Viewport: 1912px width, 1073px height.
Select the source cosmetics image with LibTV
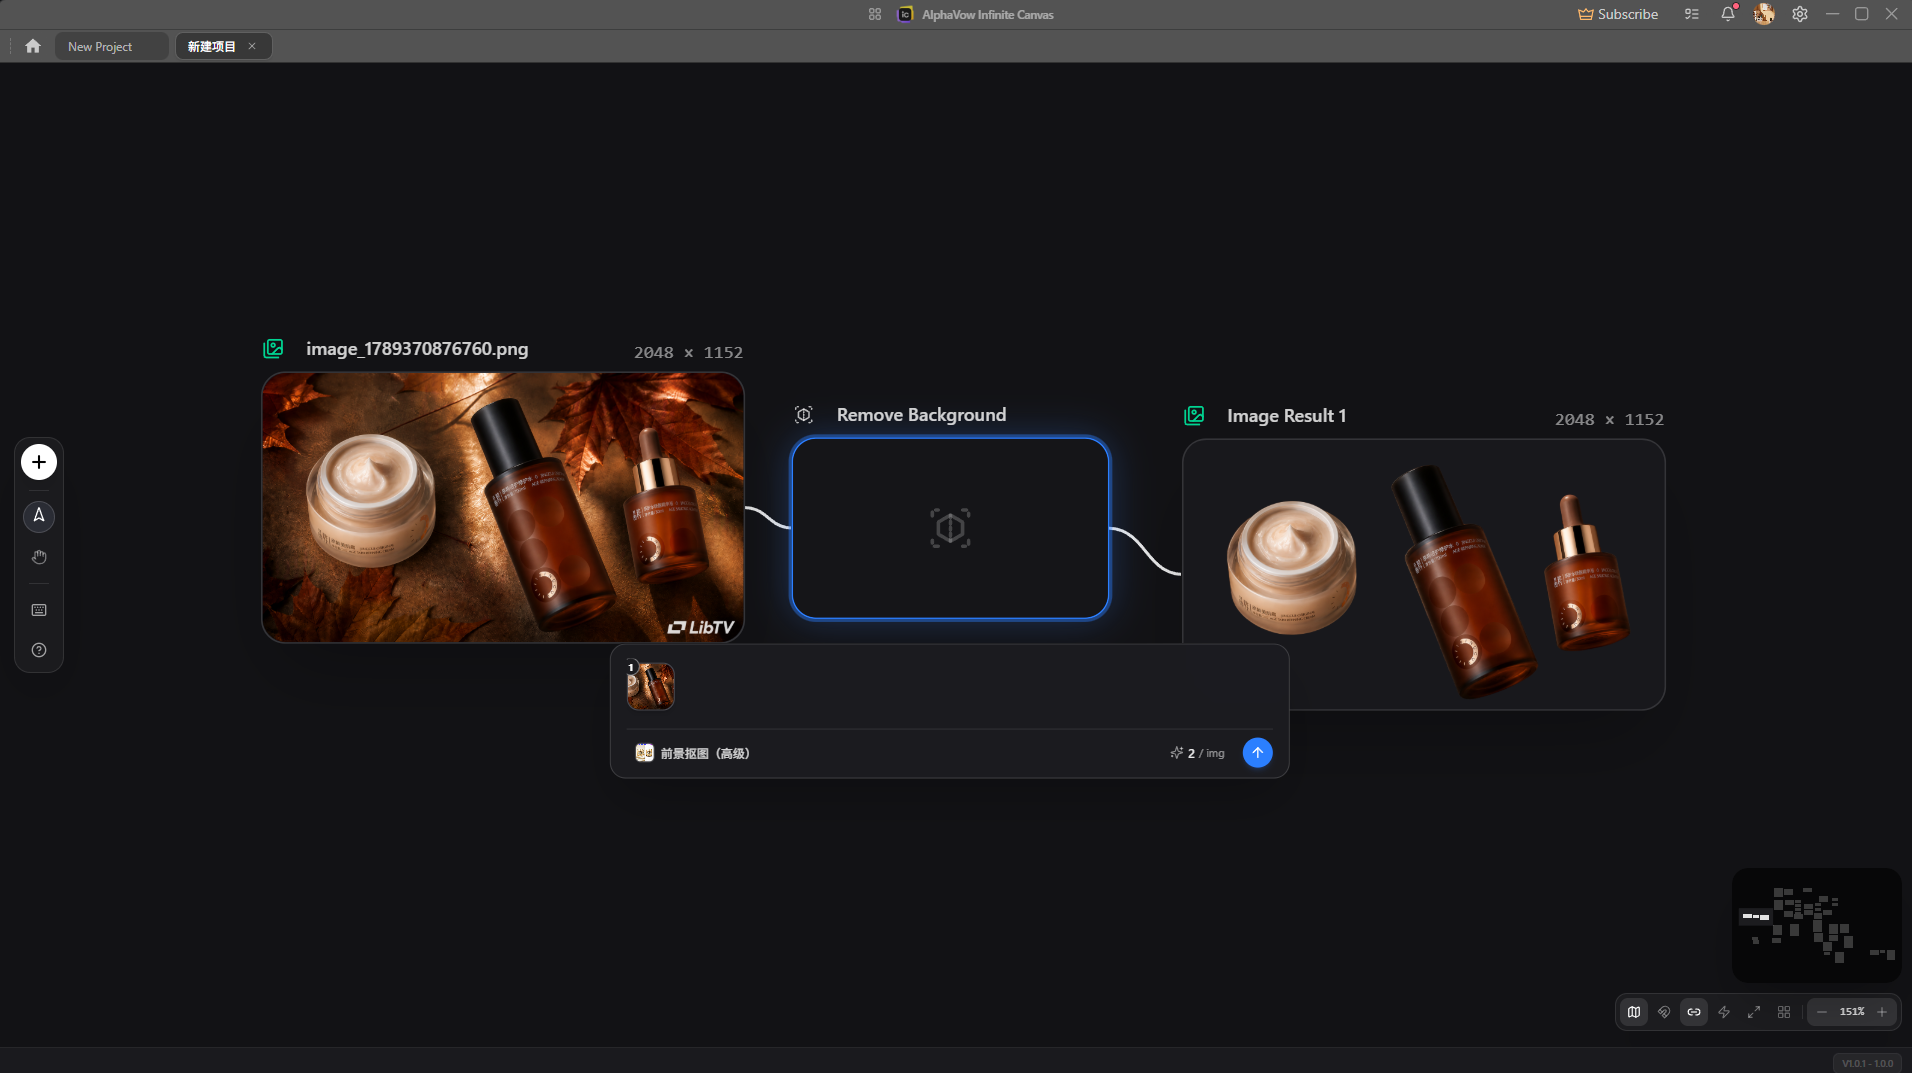click(503, 507)
